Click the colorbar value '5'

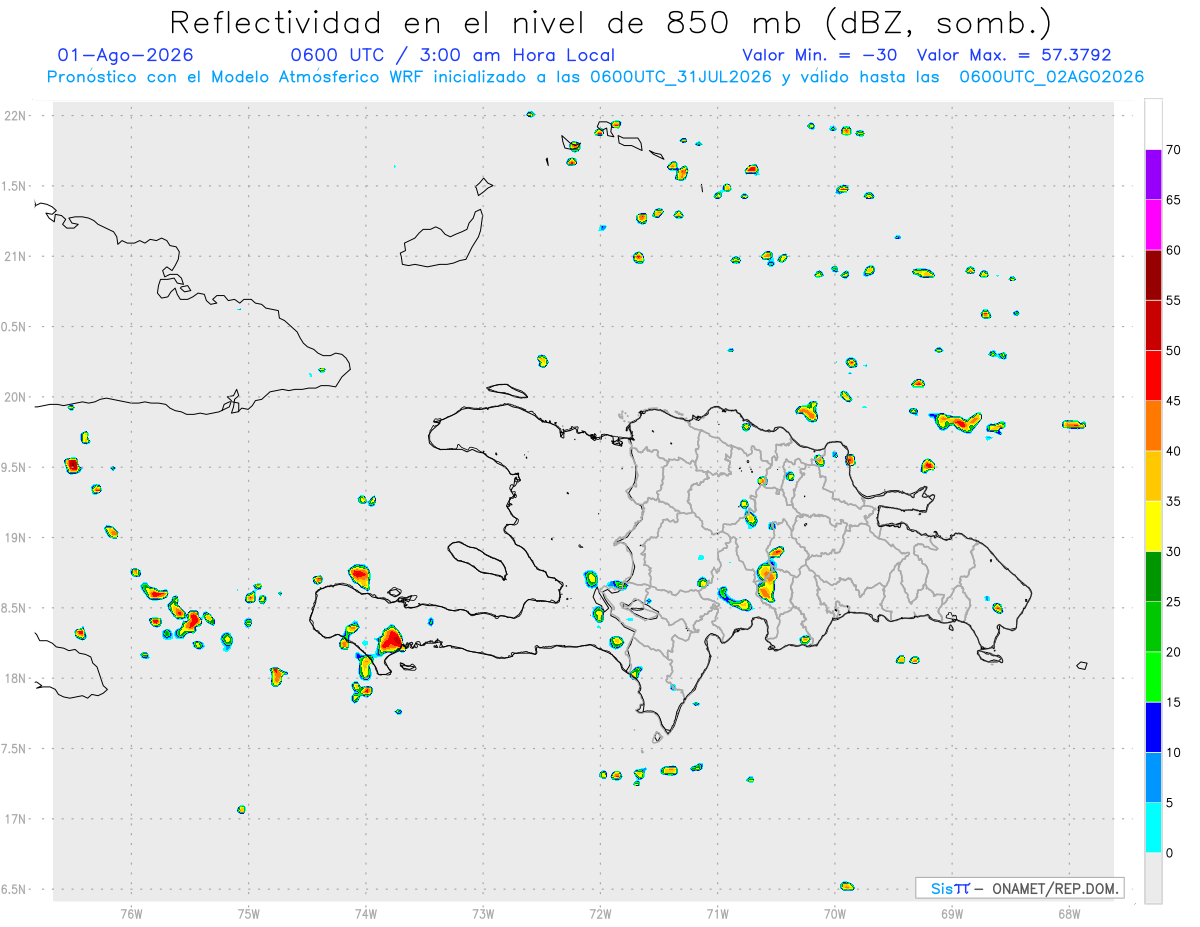click(x=1169, y=803)
